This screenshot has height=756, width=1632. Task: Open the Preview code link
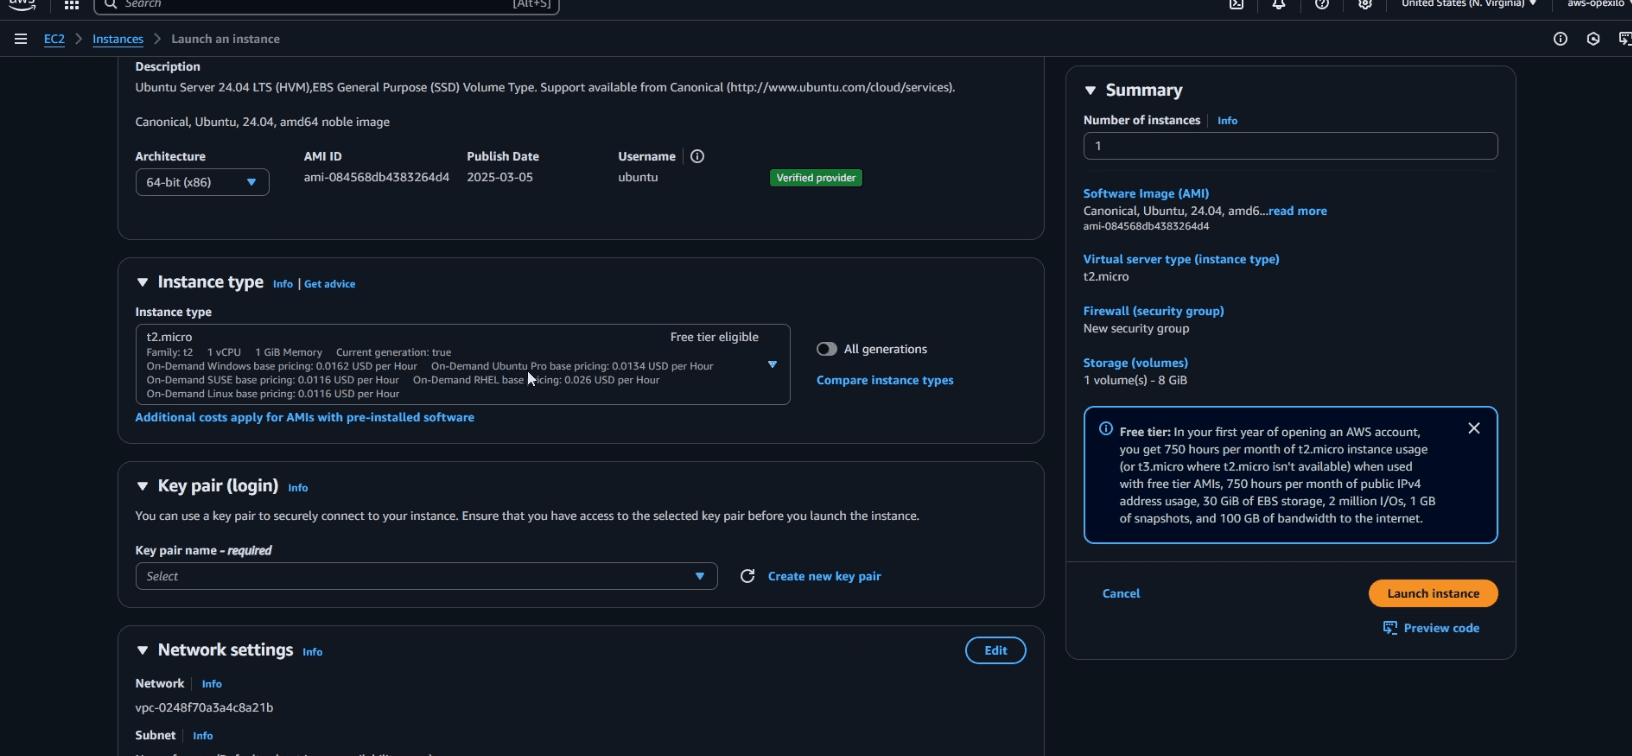pyautogui.click(x=1431, y=628)
